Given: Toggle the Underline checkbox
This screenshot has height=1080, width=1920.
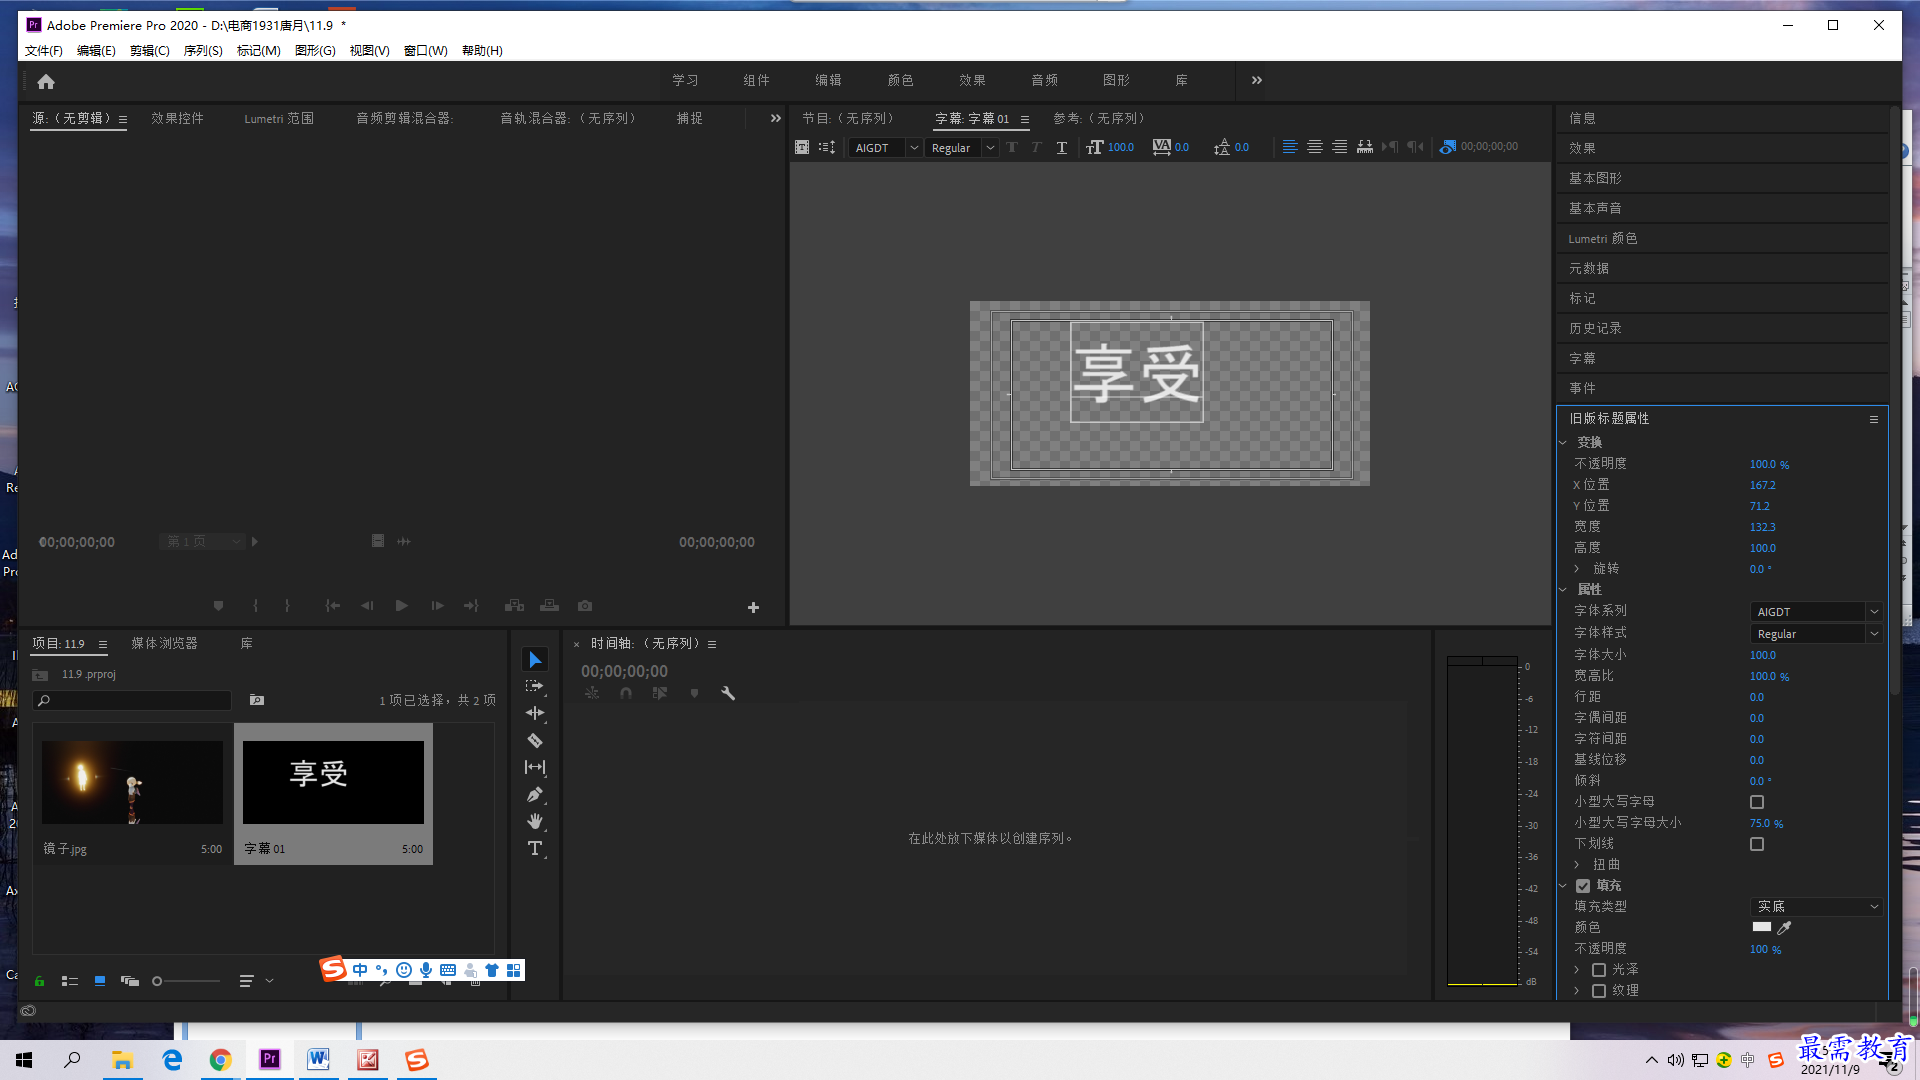Looking at the screenshot, I should click(1757, 844).
